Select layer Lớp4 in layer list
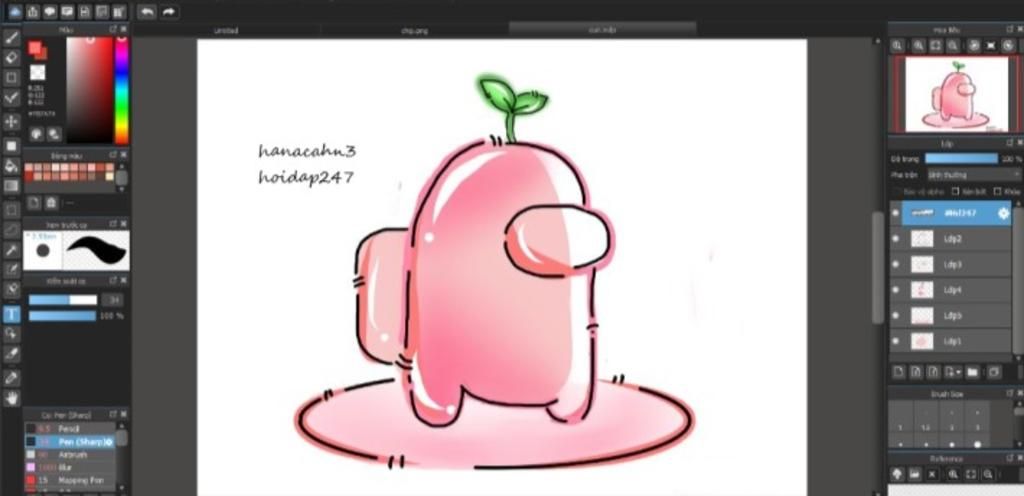Image resolution: width=1024 pixels, height=496 pixels. pos(956,290)
